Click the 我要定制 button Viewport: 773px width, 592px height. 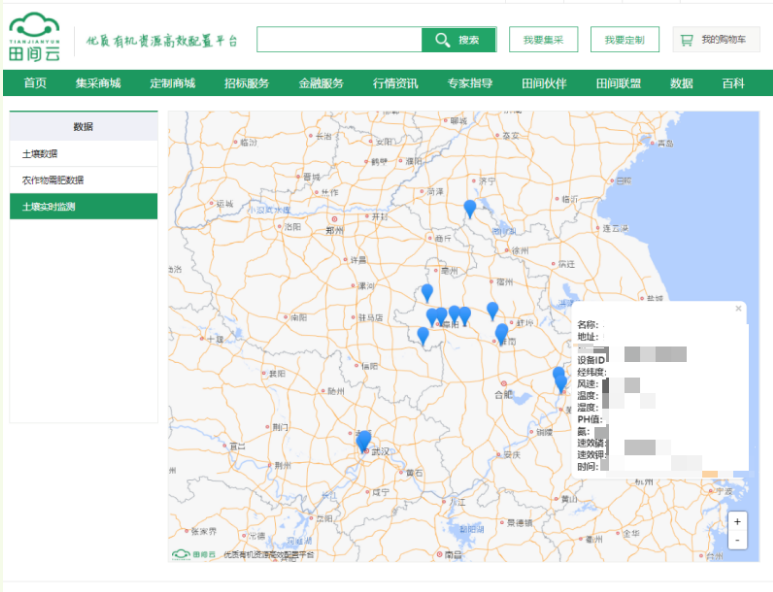click(624, 40)
